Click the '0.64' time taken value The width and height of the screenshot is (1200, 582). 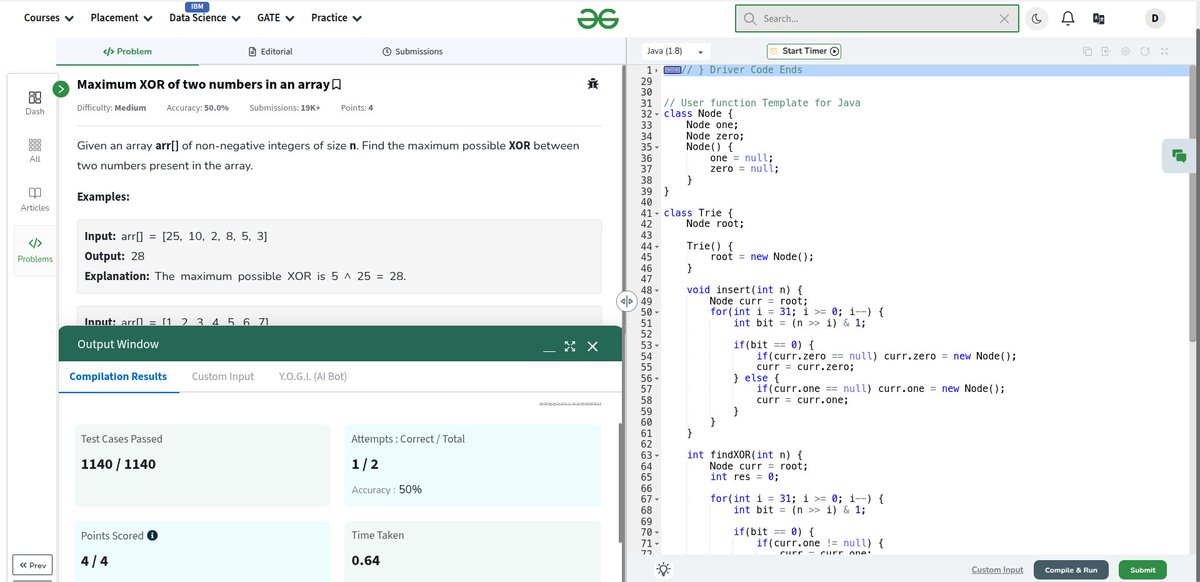click(x=366, y=560)
